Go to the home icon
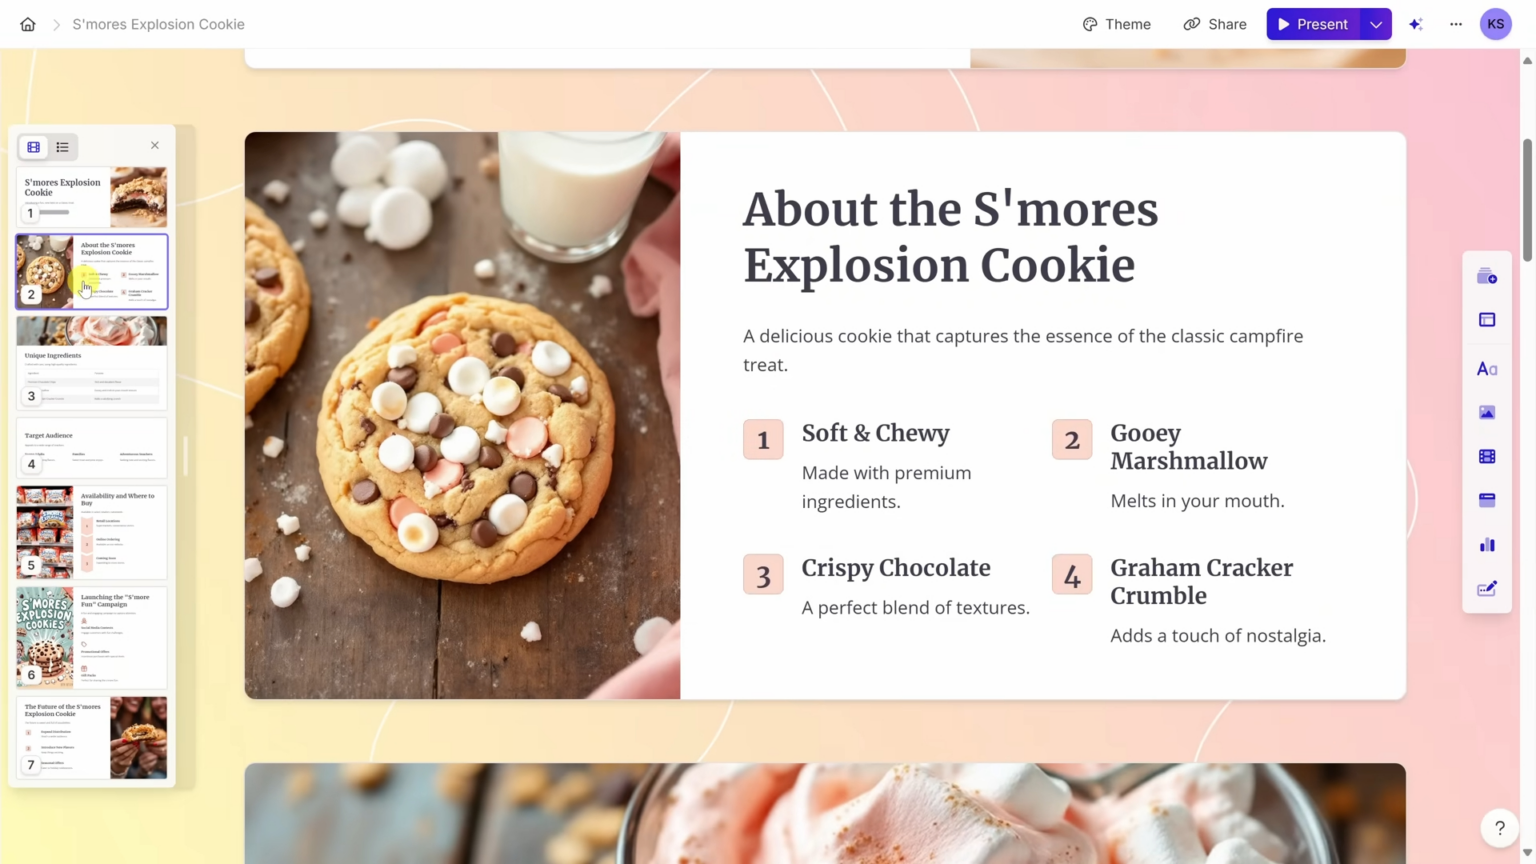Viewport: 1536px width, 864px height. [28, 24]
